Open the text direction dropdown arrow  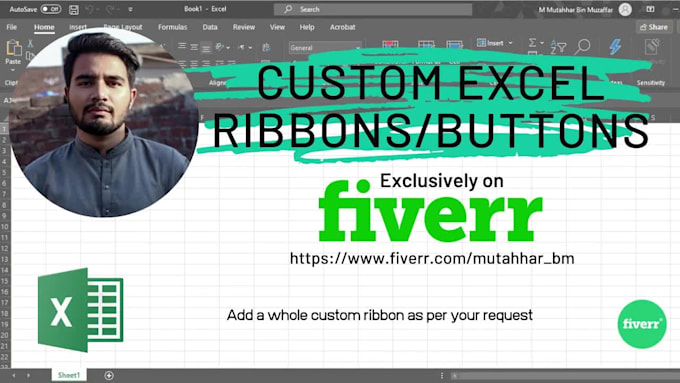coord(250,47)
